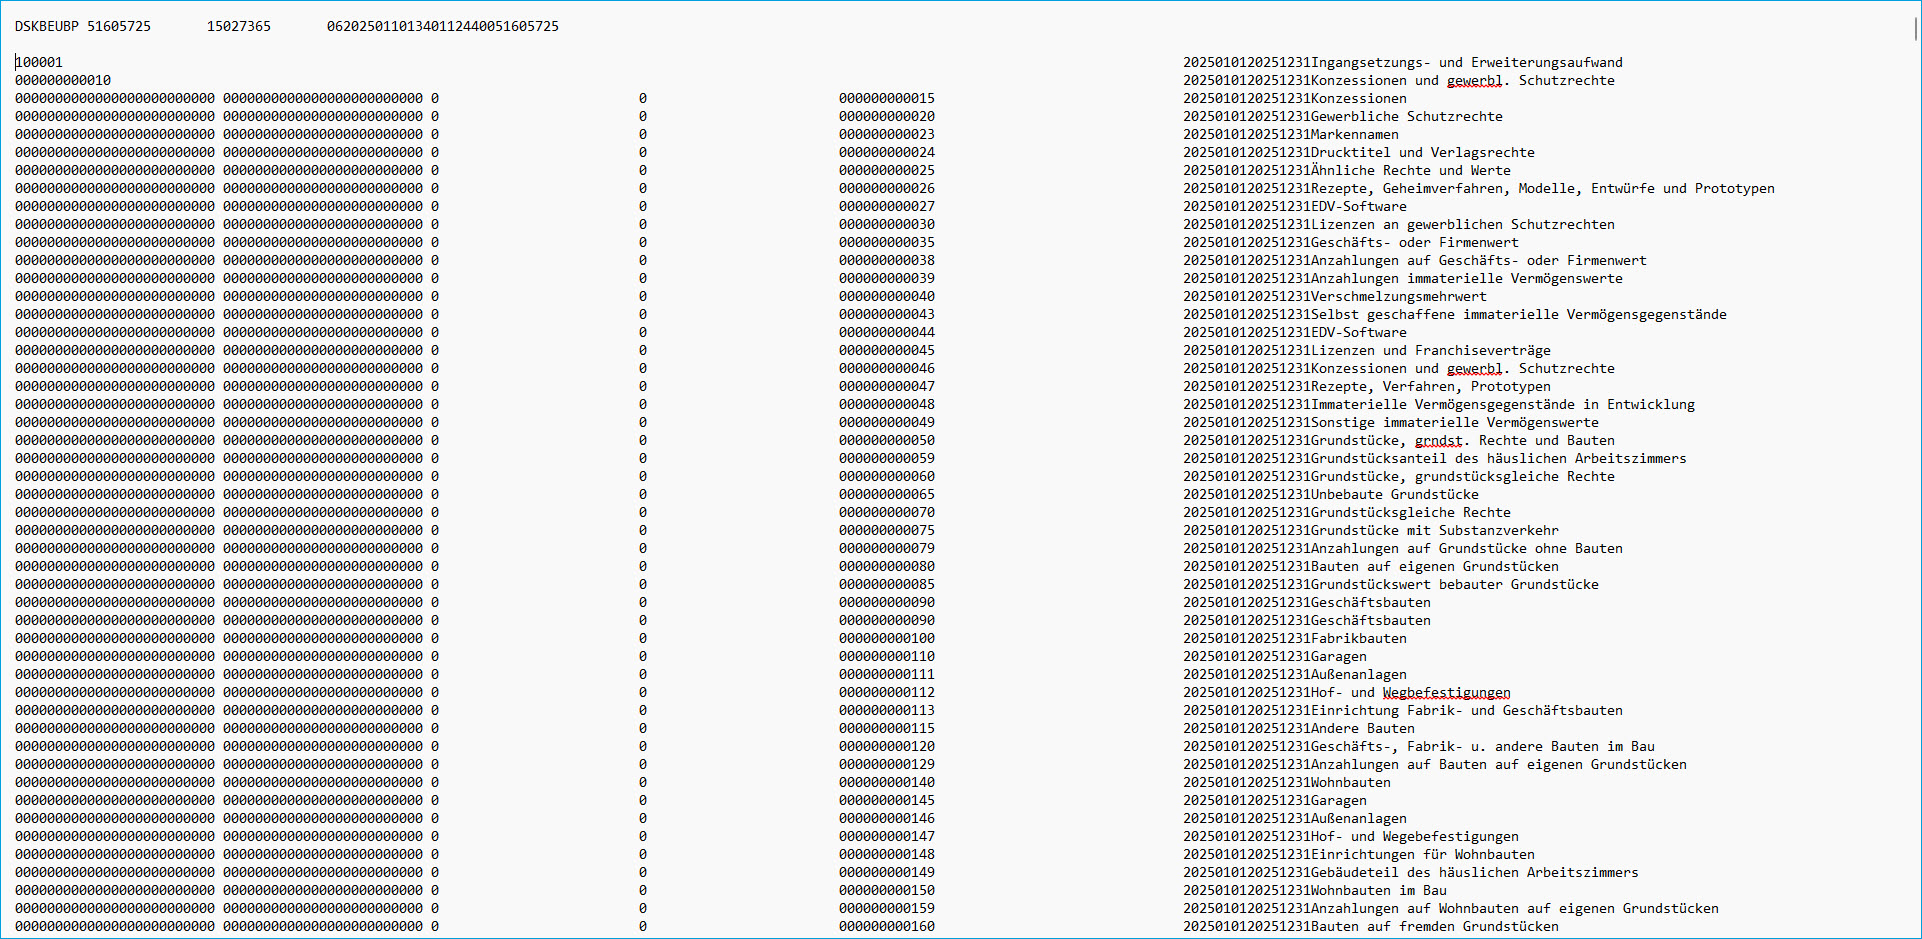This screenshot has height=939, width=1922.
Task: Select account code 000000000027
Action: pyautogui.click(x=887, y=206)
